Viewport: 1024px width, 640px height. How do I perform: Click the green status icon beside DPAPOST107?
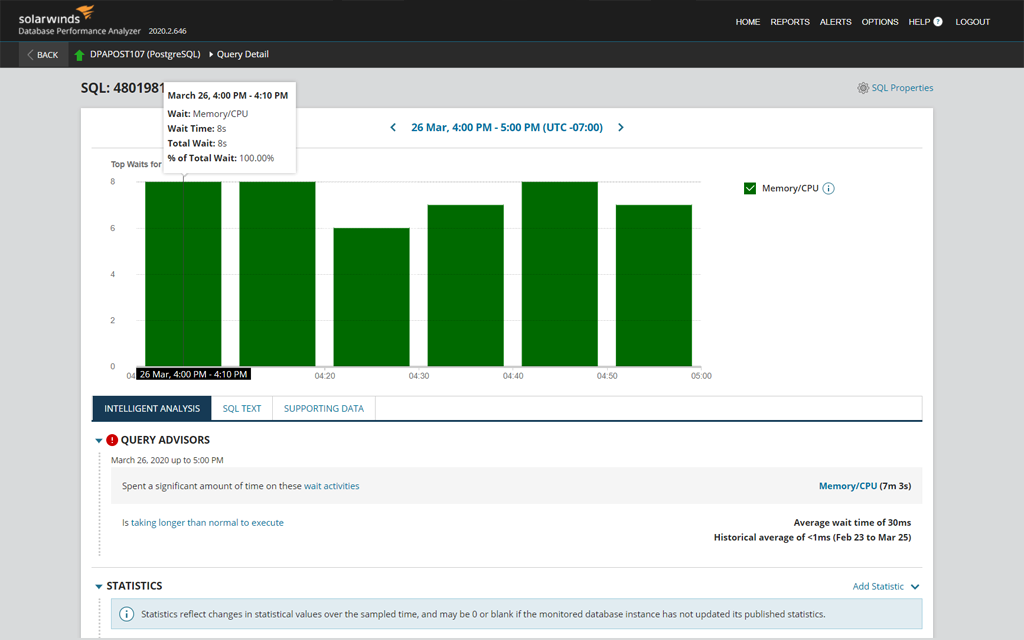[x=78, y=54]
